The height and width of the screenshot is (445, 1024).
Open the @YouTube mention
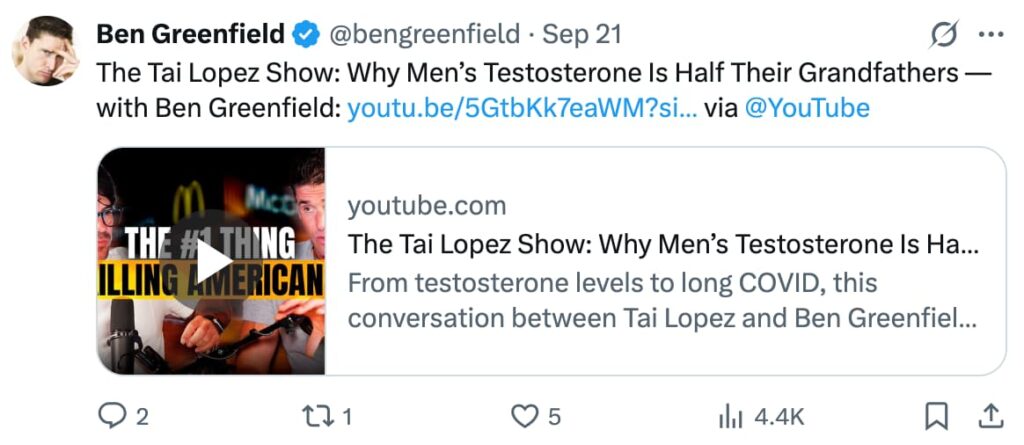pyautogui.click(x=807, y=108)
